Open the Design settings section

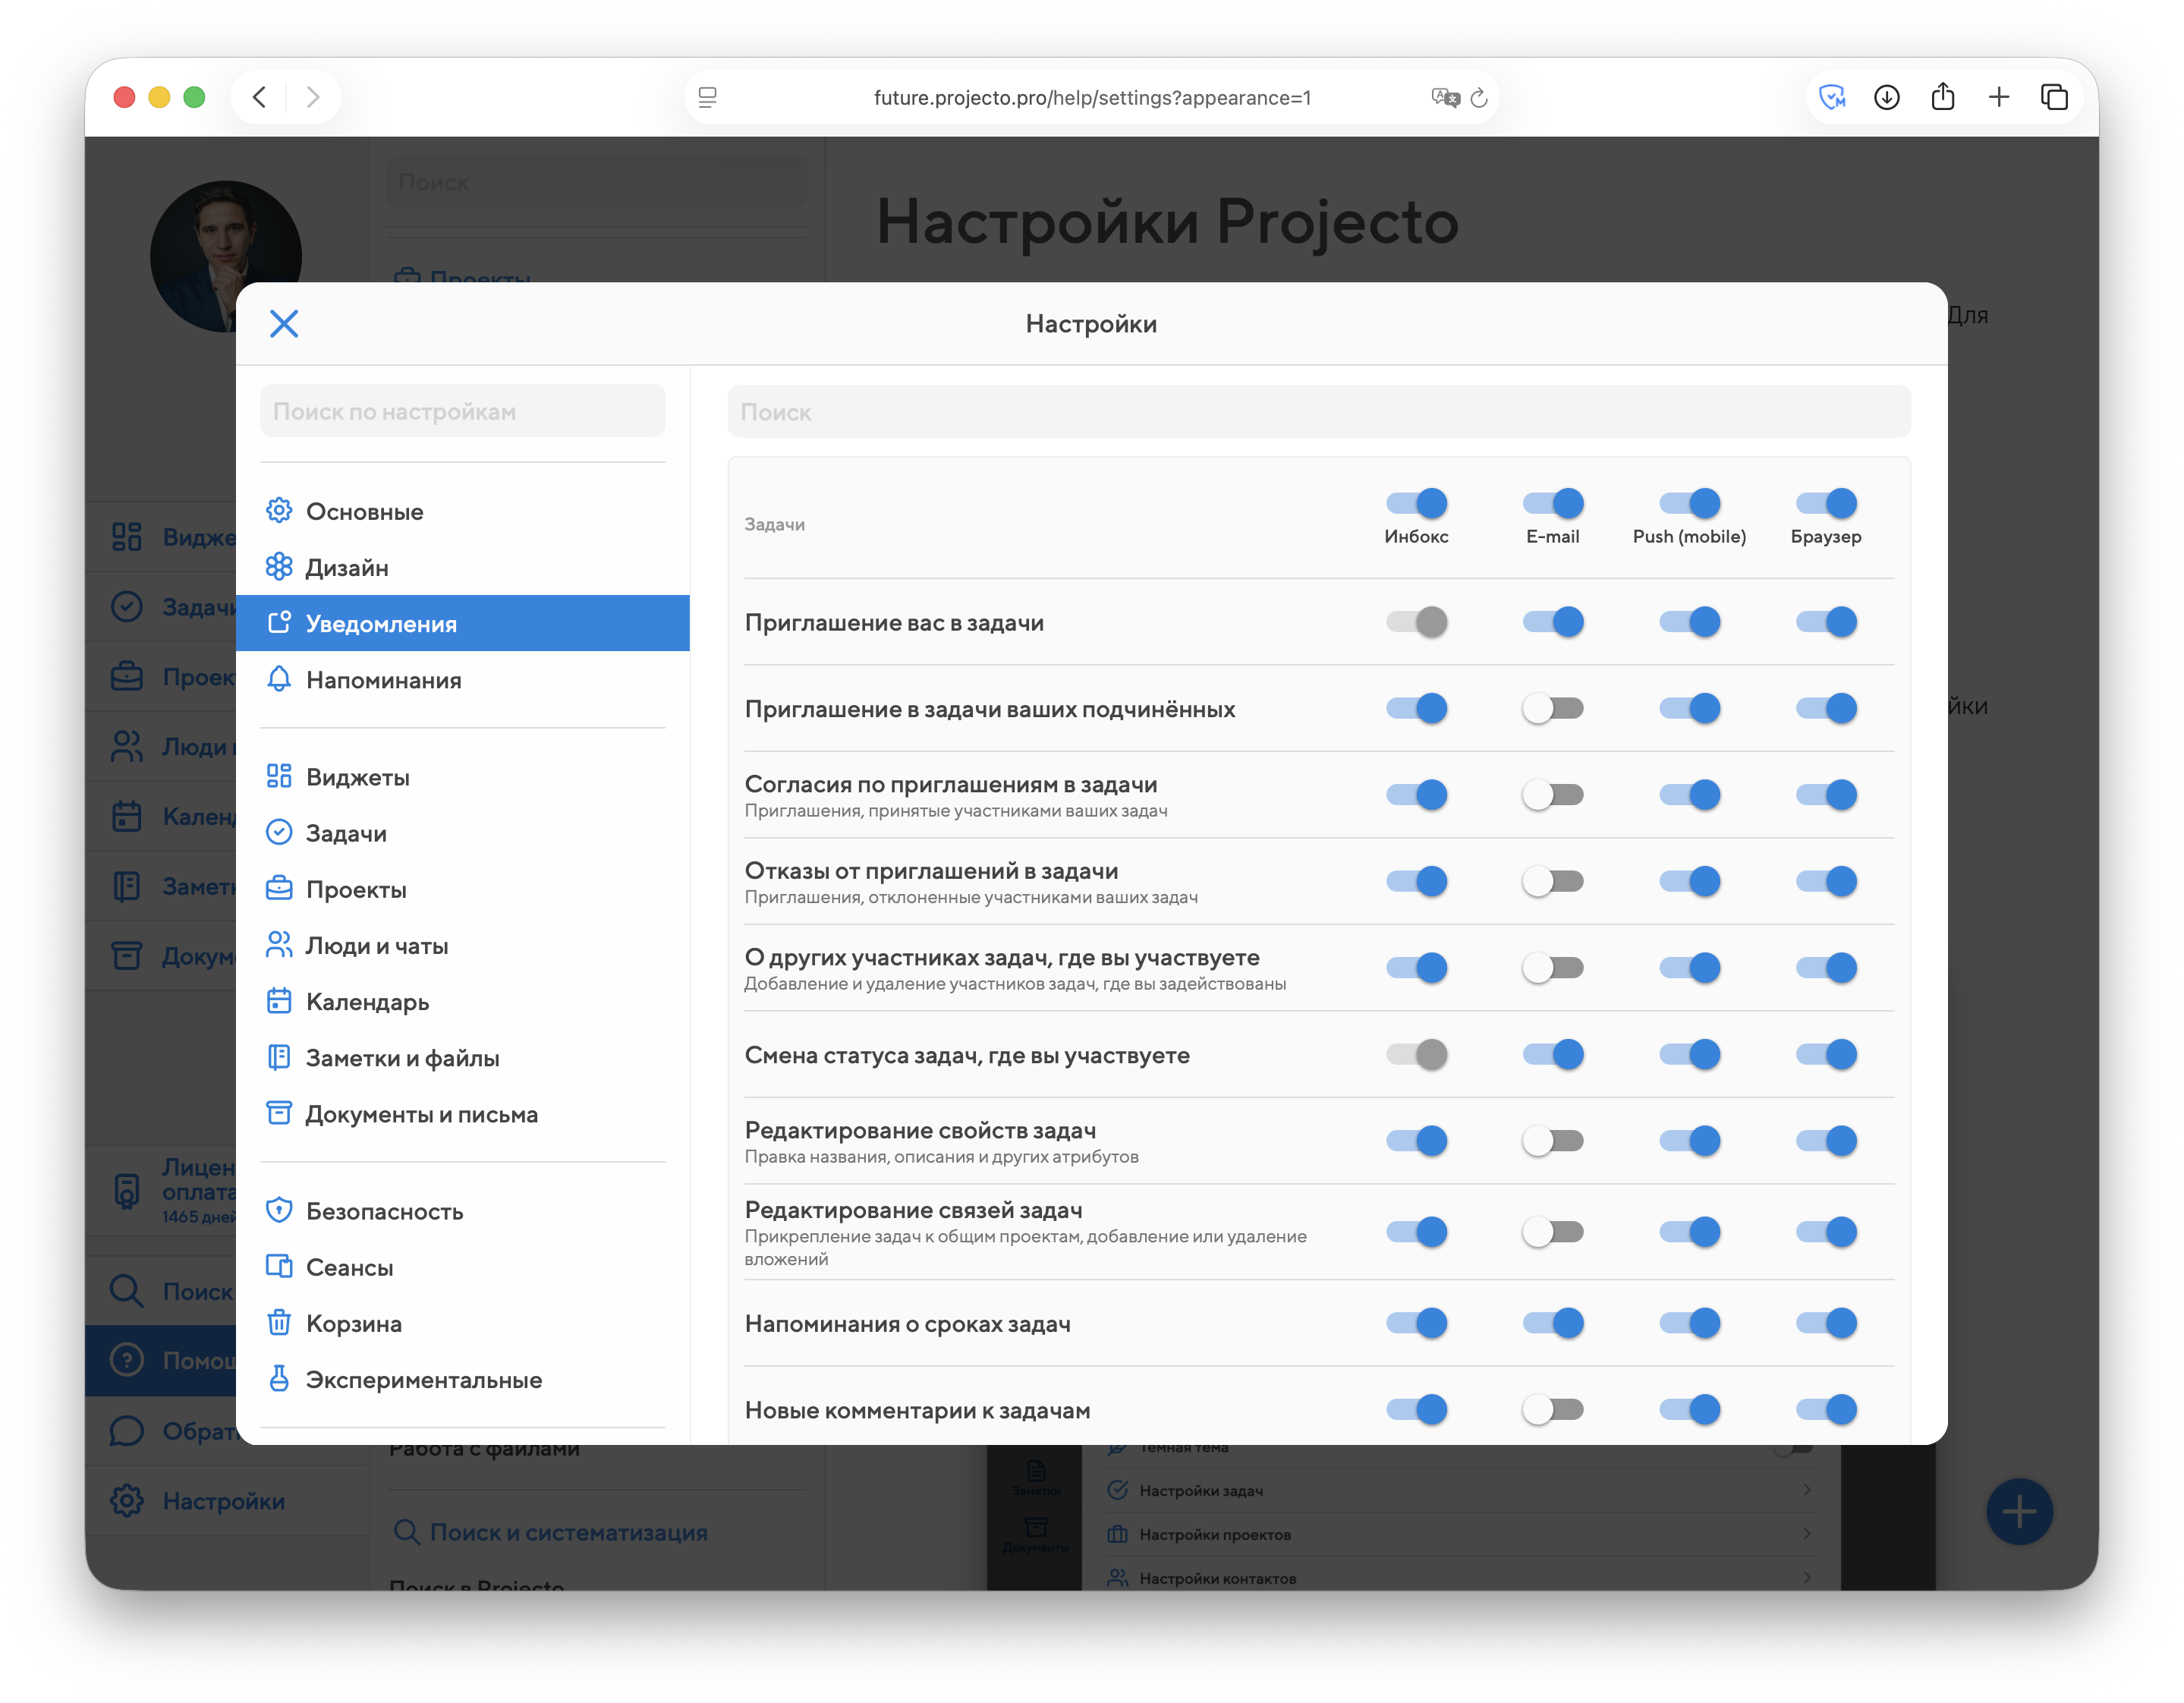click(346, 567)
